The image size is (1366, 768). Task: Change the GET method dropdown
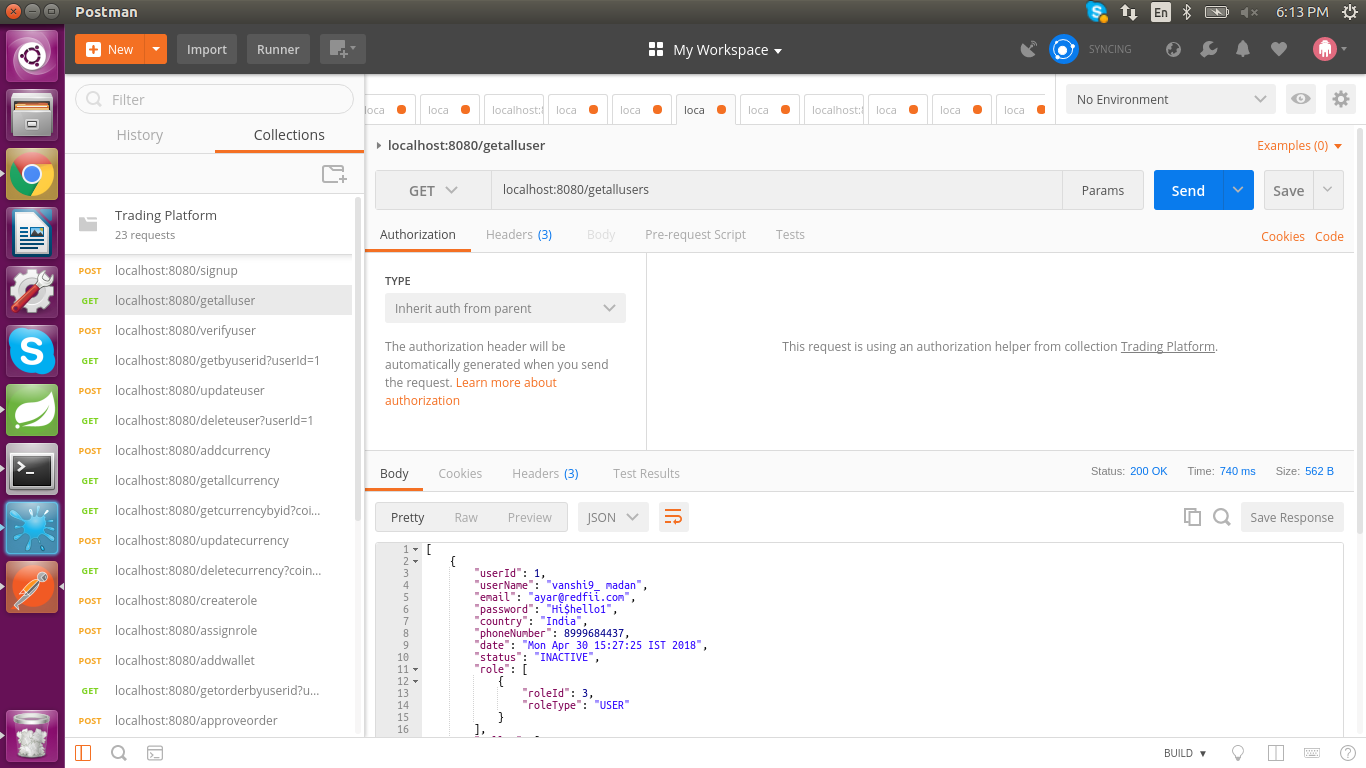(432, 190)
